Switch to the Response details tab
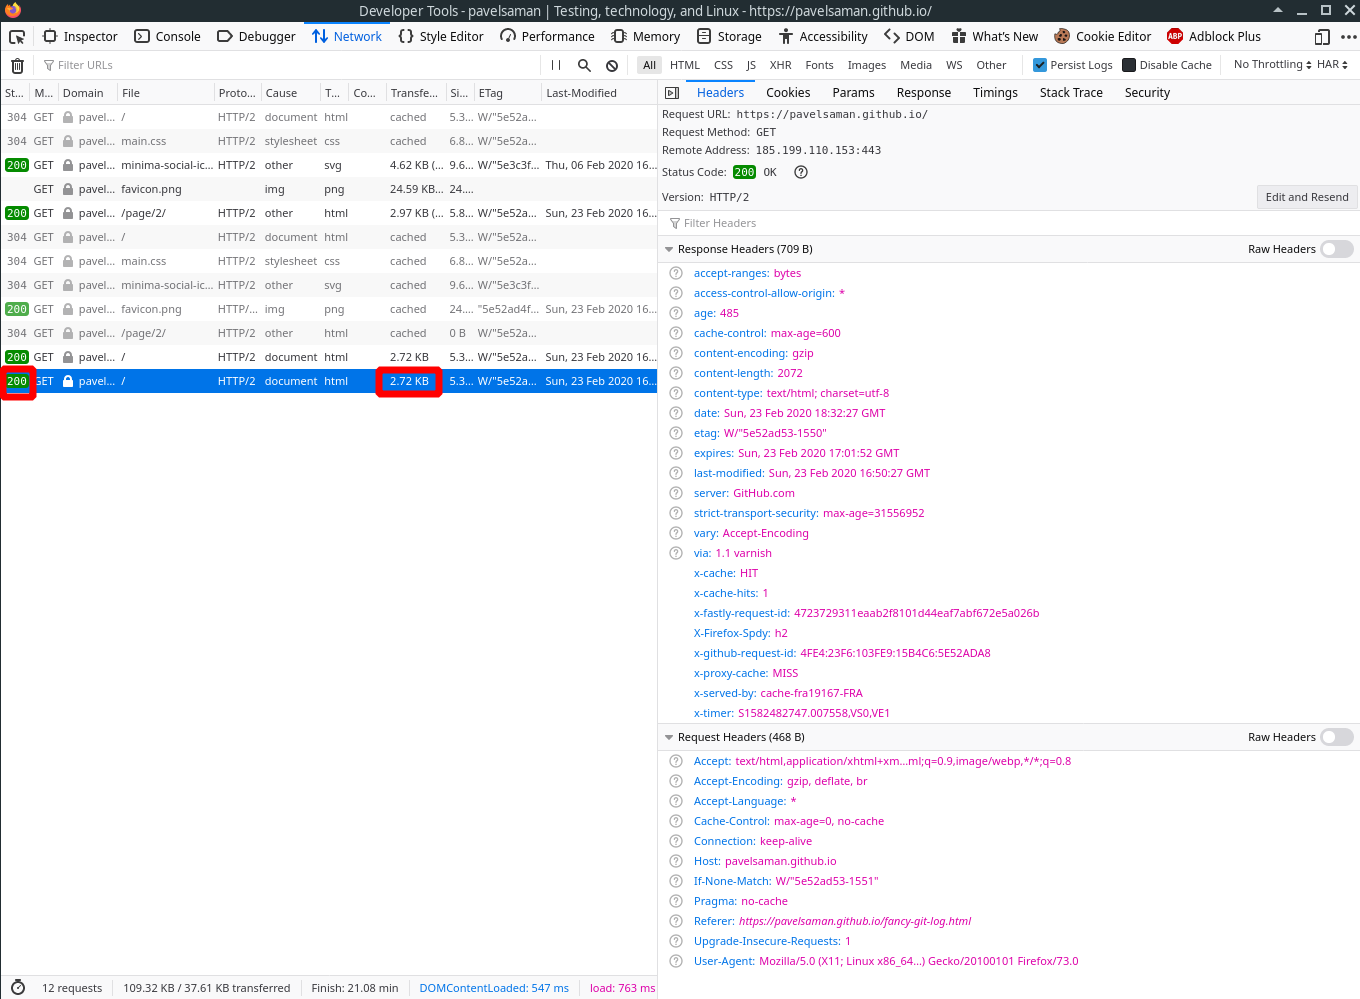 click(924, 93)
